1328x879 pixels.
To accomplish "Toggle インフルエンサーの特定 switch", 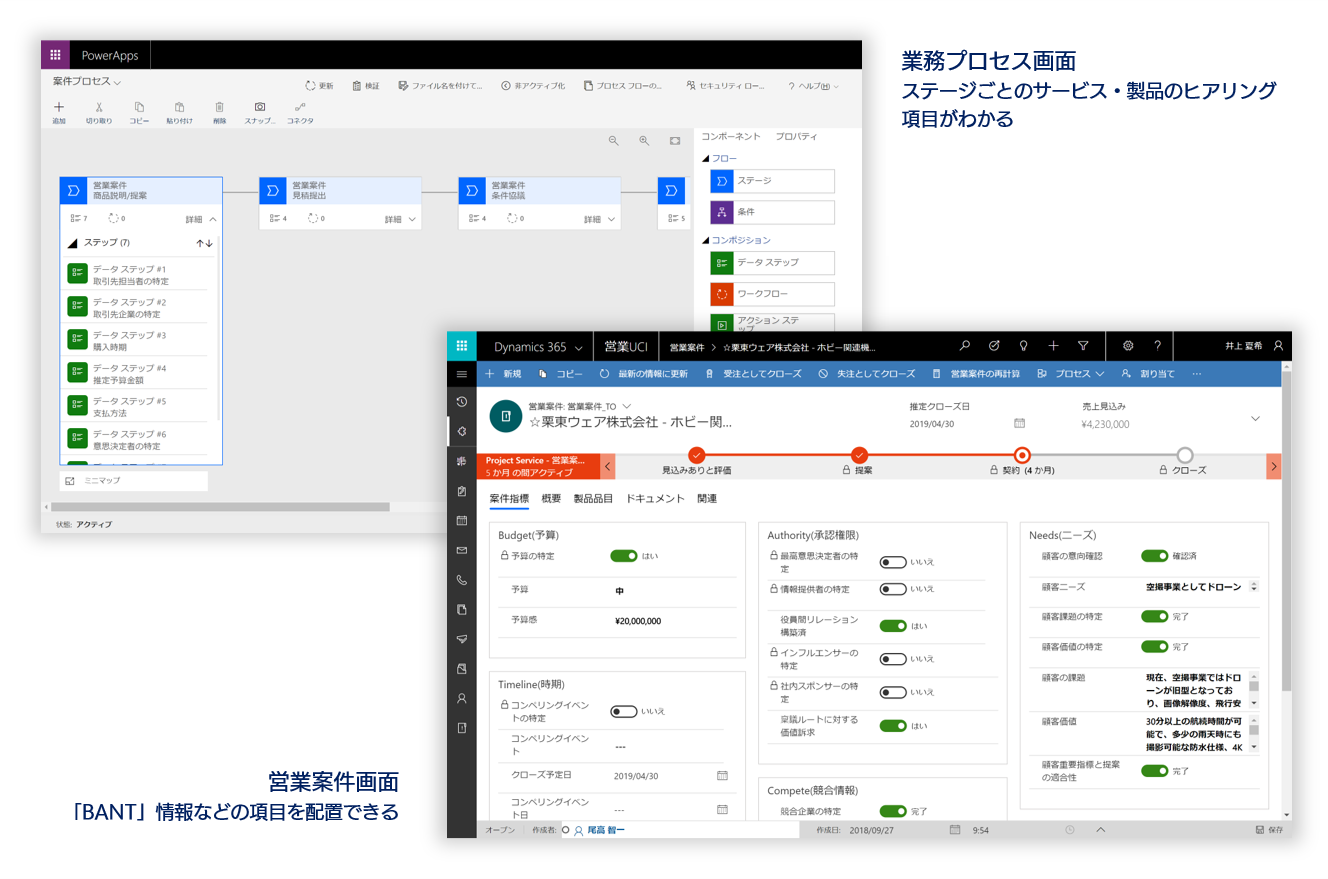I will click(x=893, y=659).
